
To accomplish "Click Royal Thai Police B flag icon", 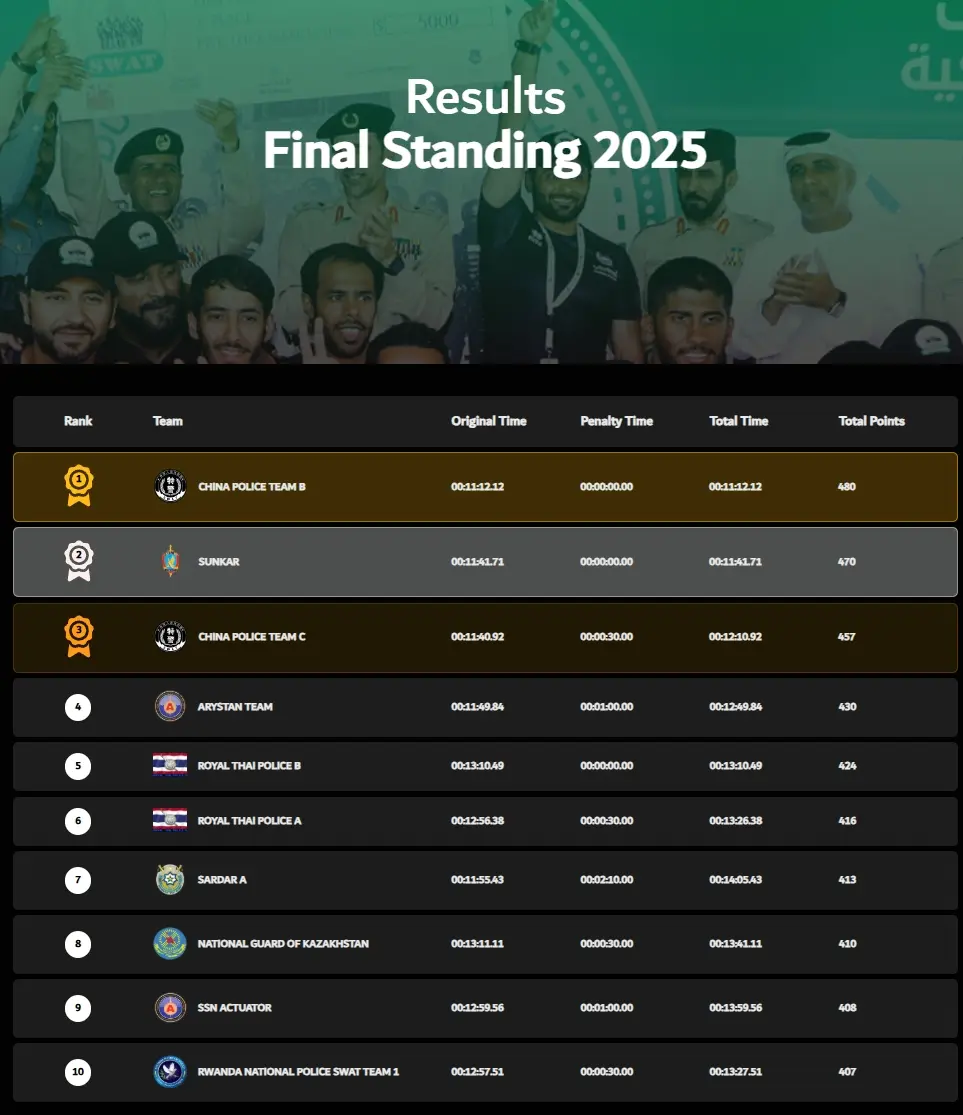I will point(170,765).
